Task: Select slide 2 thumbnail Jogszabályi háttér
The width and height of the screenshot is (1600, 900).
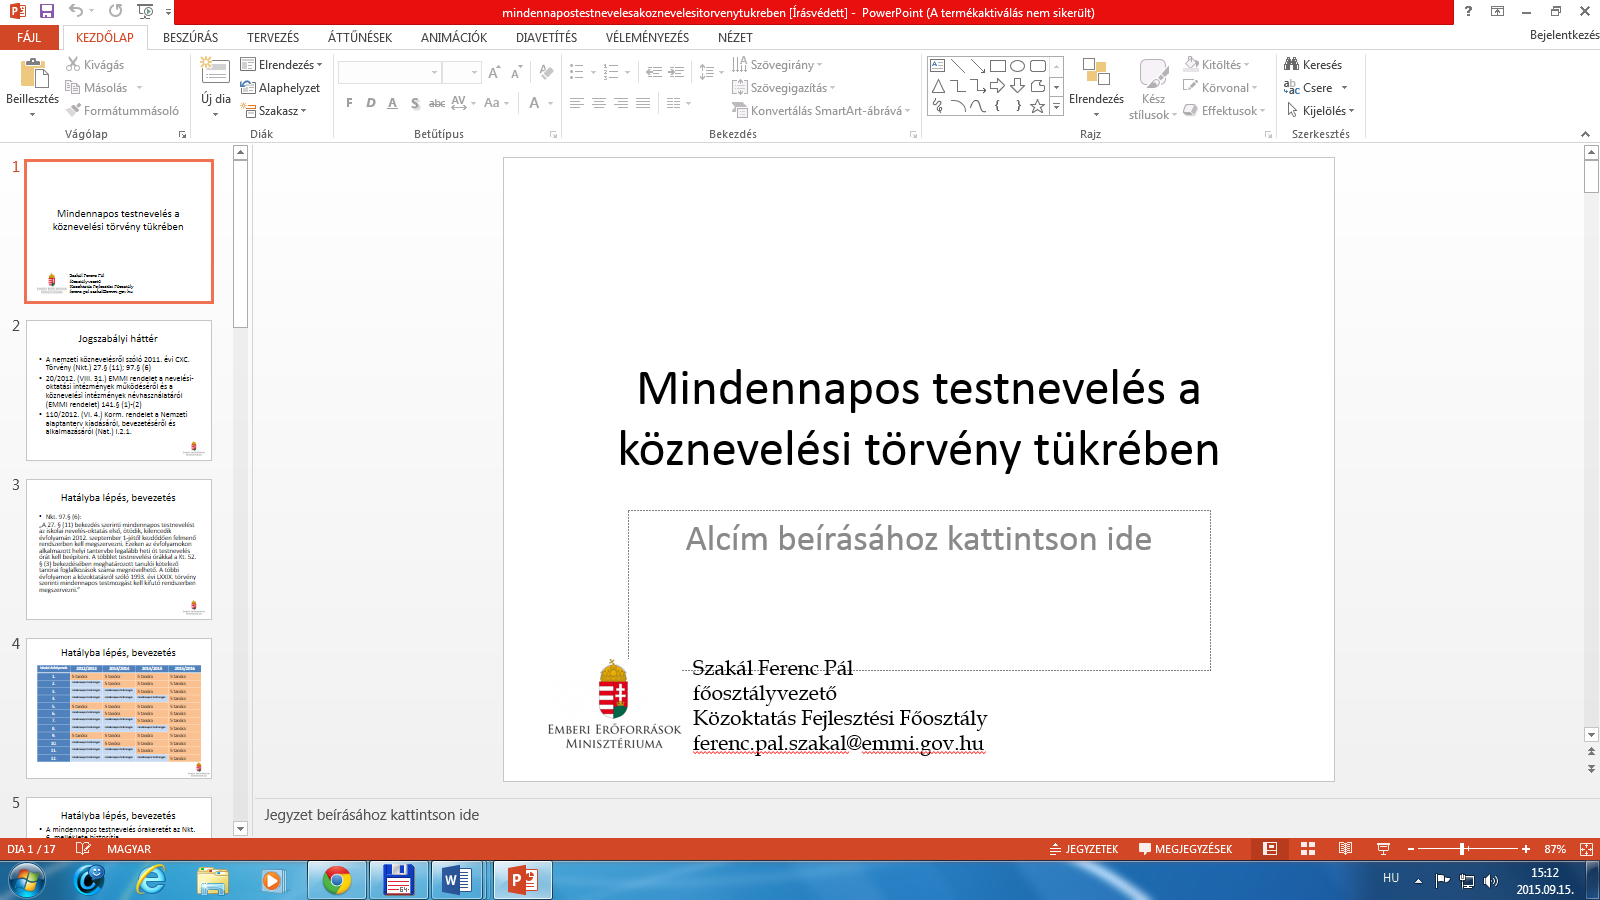Action: pyautogui.click(x=119, y=390)
